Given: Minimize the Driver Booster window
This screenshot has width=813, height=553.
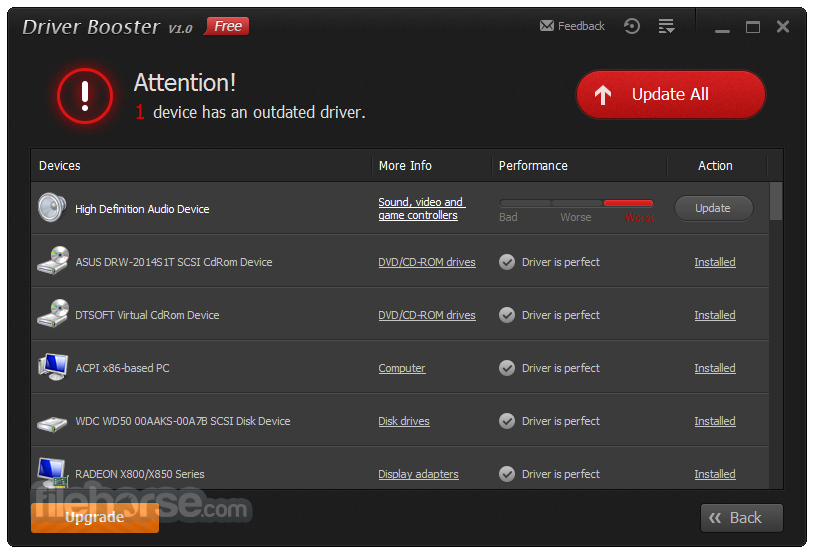Looking at the screenshot, I should [x=722, y=30].
